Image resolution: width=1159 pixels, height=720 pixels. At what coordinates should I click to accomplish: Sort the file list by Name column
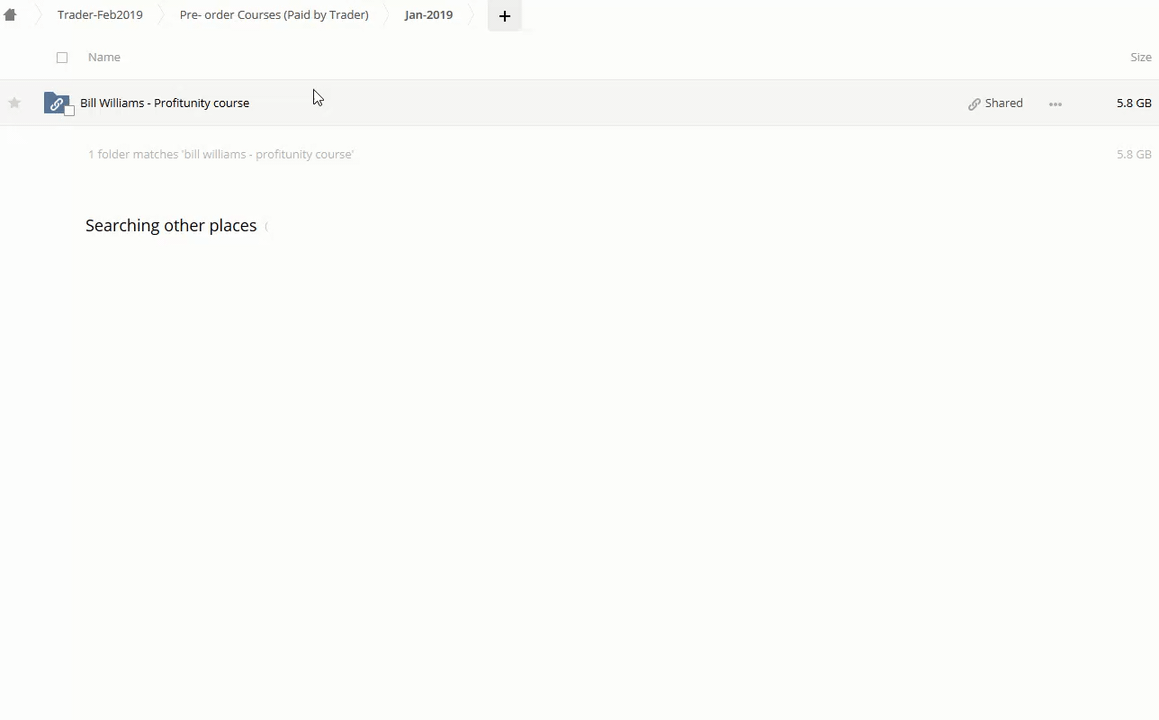coord(104,57)
